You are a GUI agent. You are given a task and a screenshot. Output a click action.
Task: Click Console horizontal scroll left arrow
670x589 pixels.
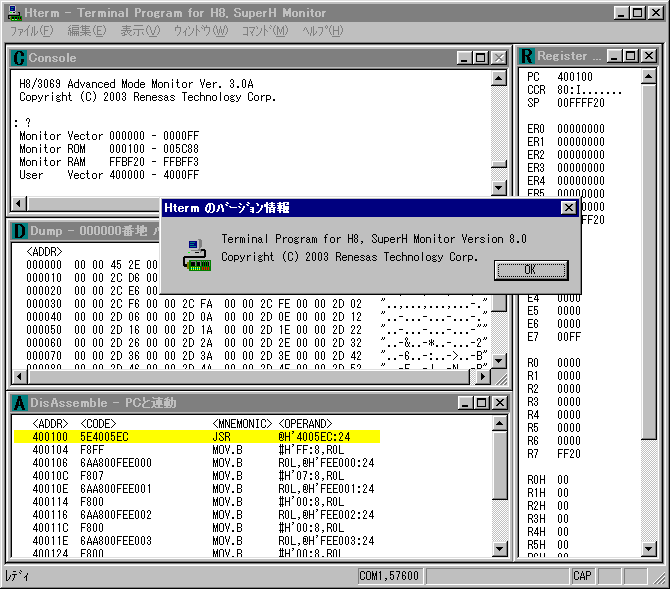click(19, 203)
